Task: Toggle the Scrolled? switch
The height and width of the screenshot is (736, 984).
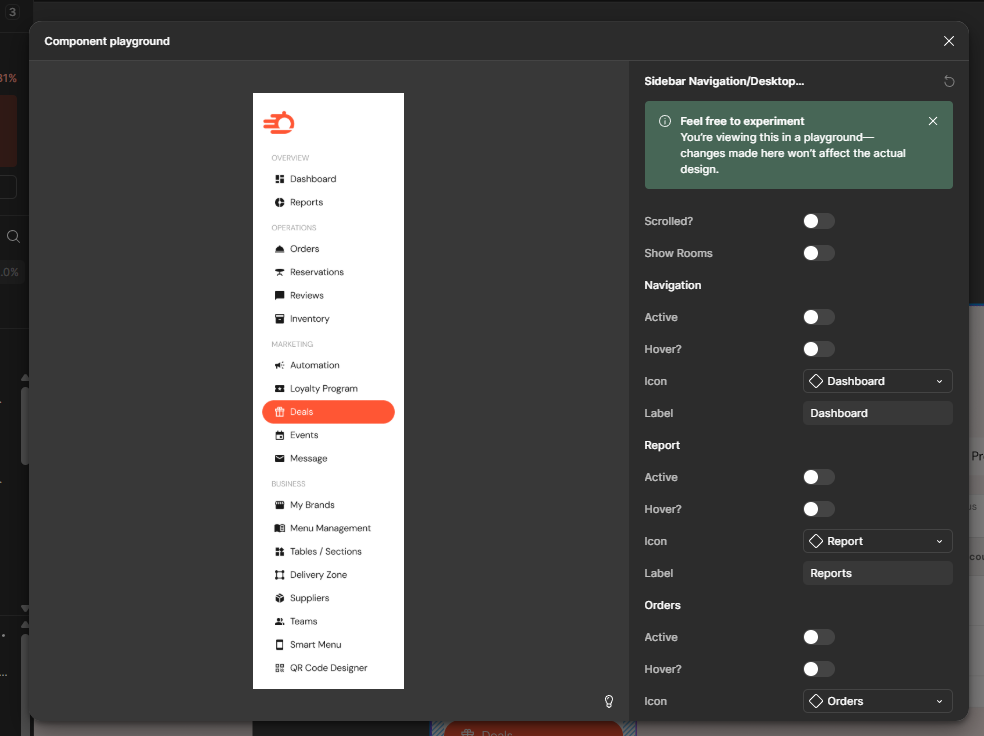Action: [819, 221]
